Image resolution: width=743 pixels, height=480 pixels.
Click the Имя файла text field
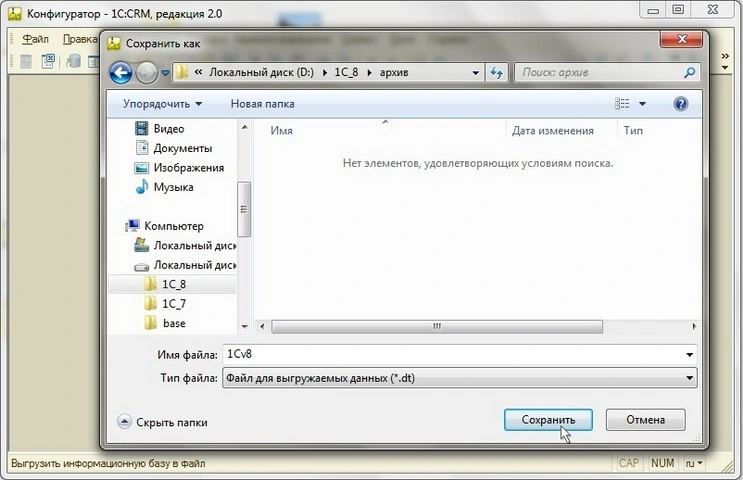(450, 355)
